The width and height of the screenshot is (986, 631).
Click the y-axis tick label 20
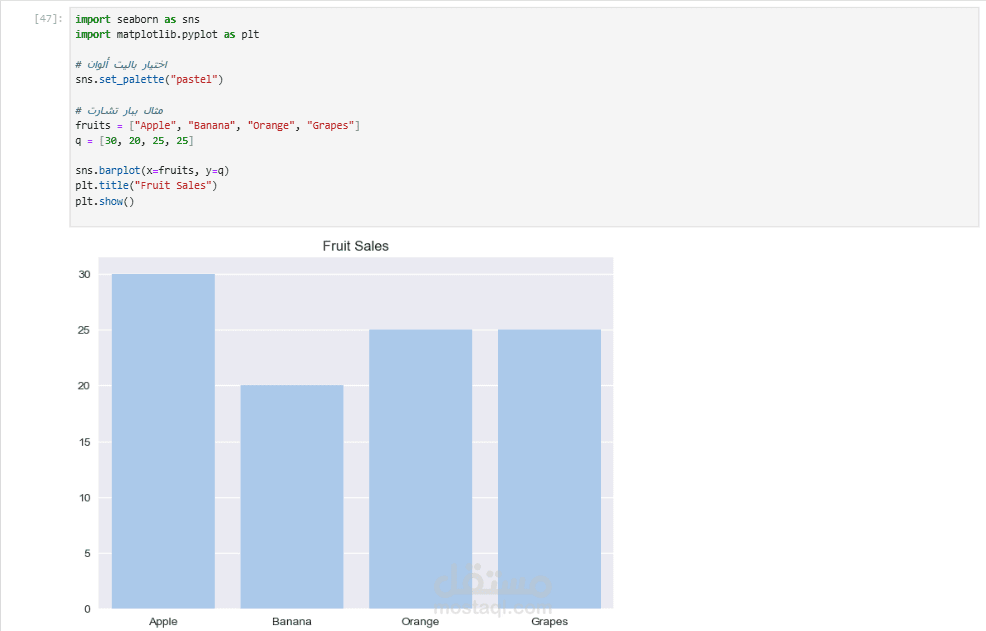pos(84,386)
